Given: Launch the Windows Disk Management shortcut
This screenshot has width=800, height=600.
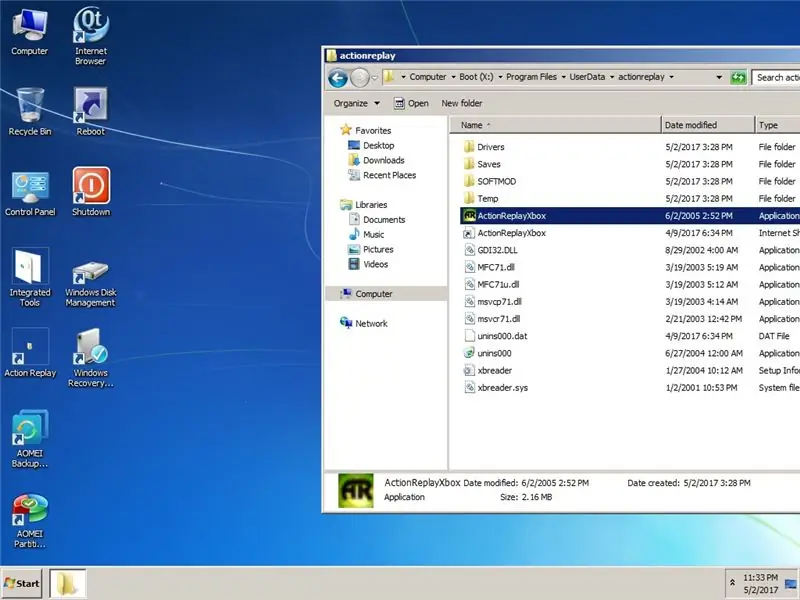Looking at the screenshot, I should [91, 282].
